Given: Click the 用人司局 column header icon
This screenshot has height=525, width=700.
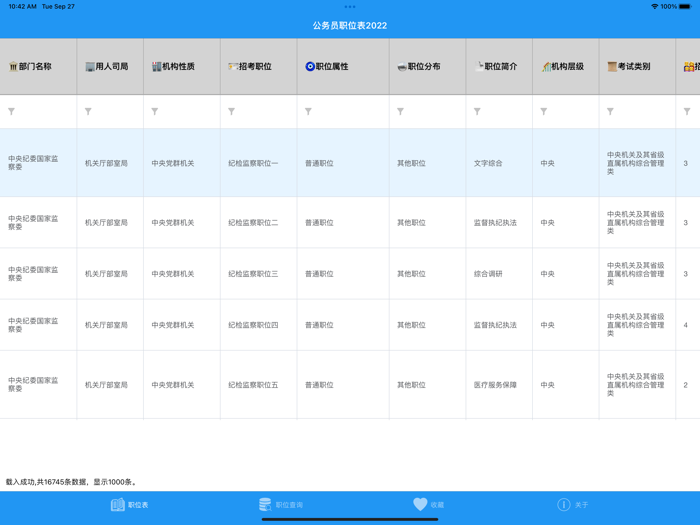Looking at the screenshot, I should (x=90, y=67).
